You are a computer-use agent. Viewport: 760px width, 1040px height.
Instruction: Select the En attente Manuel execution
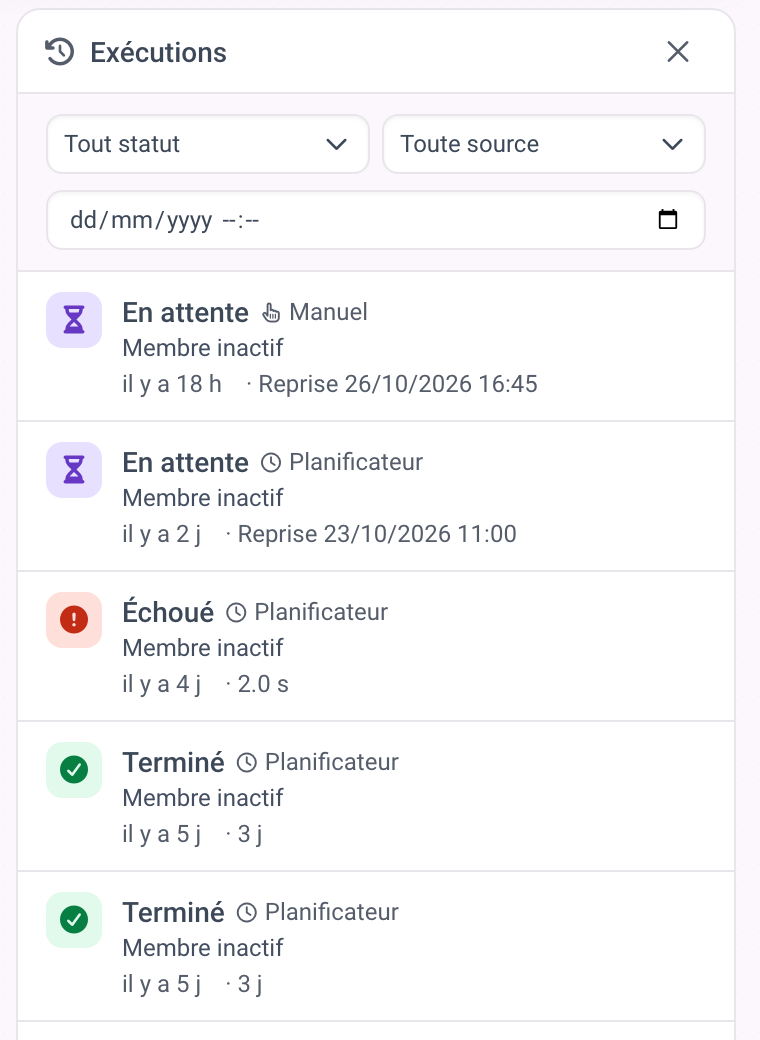(375, 346)
